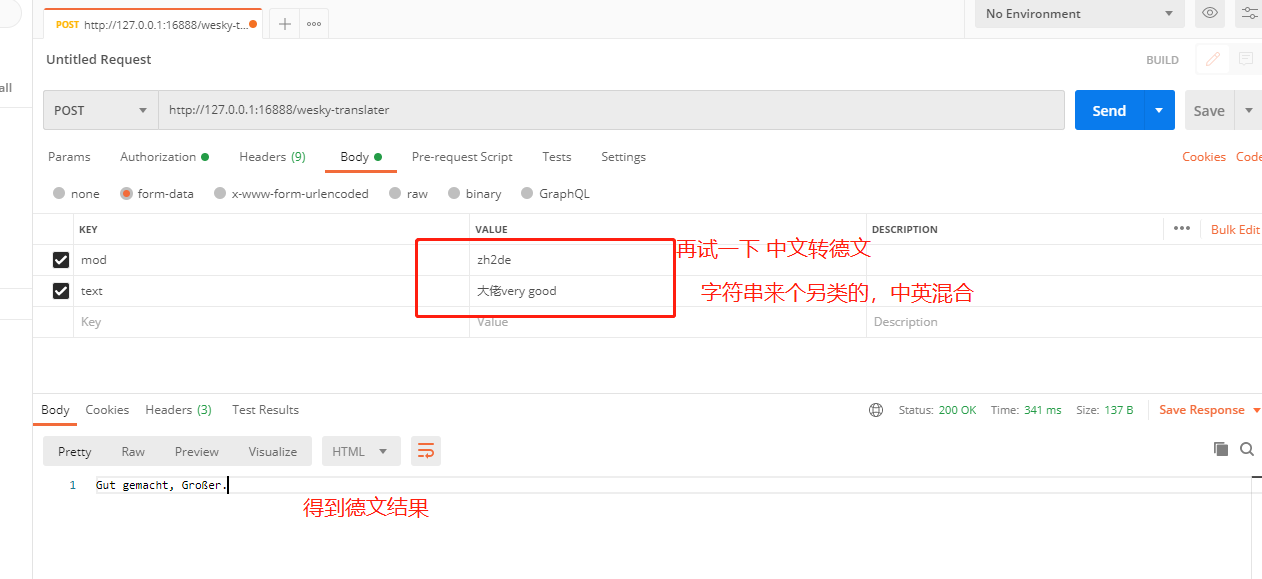Switch to the Params tab
Viewport: 1262px width, 579px height.
69,157
